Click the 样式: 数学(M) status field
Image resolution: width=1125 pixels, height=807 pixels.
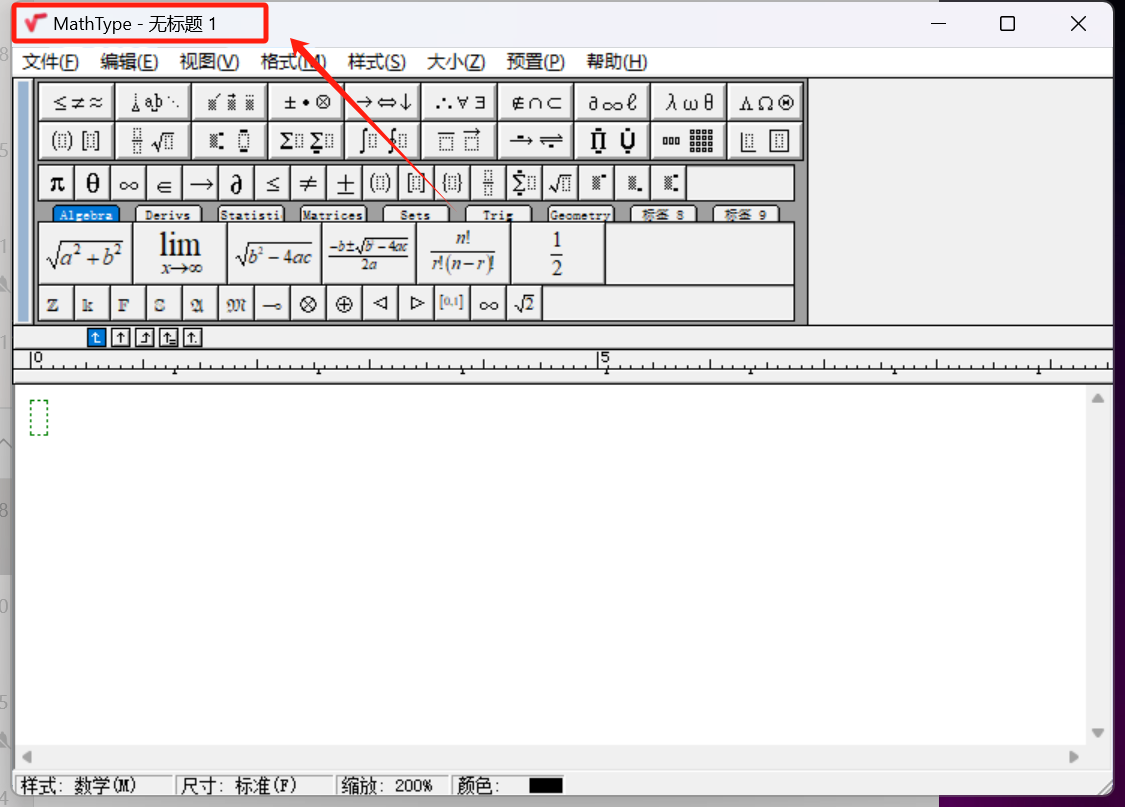93,785
